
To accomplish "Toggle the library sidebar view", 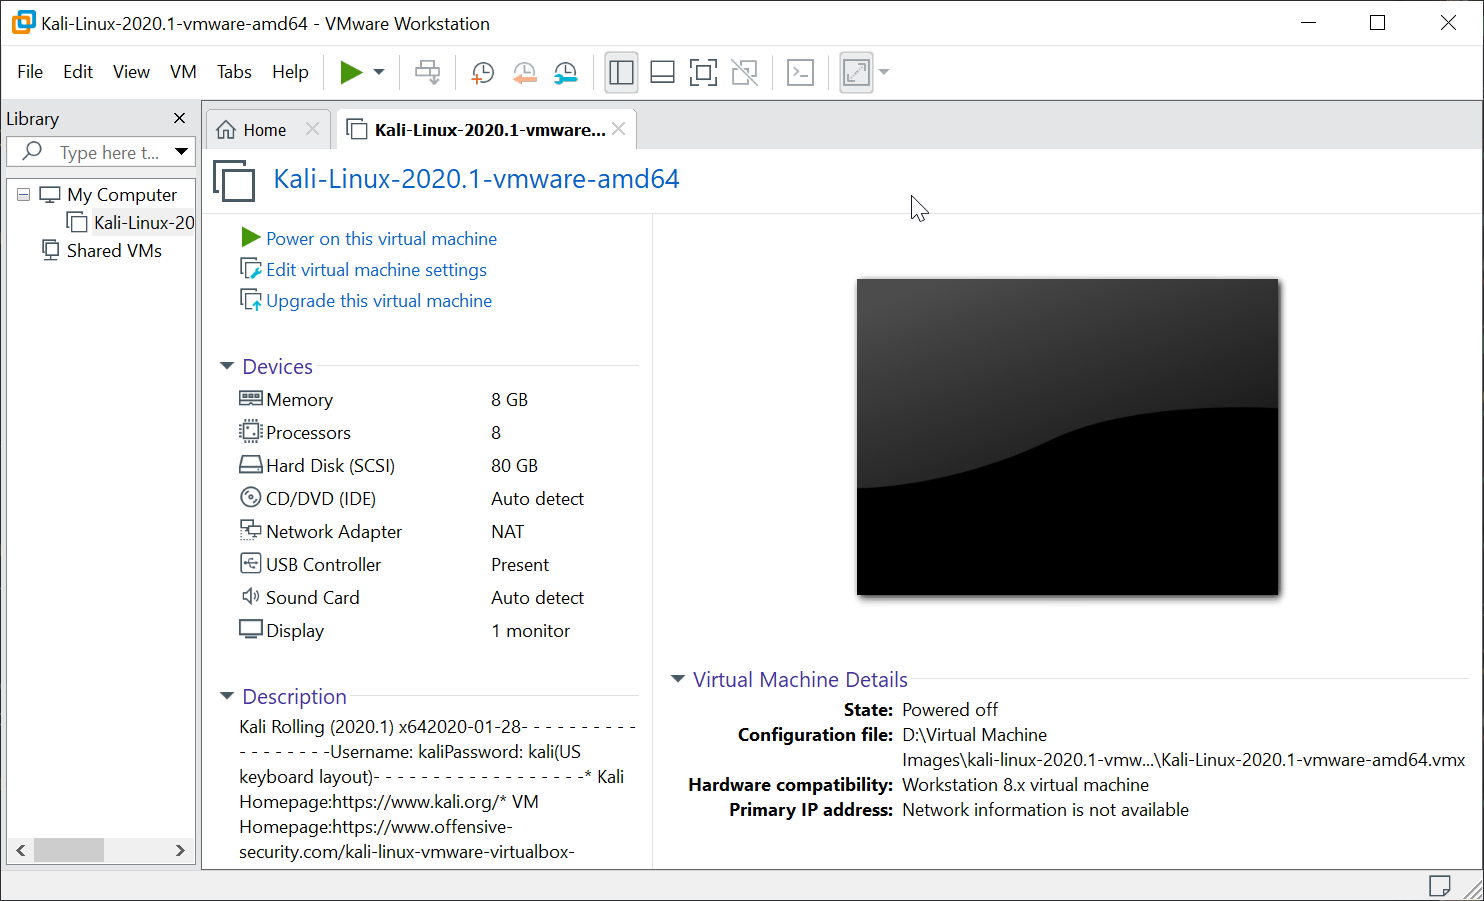I will click(621, 72).
